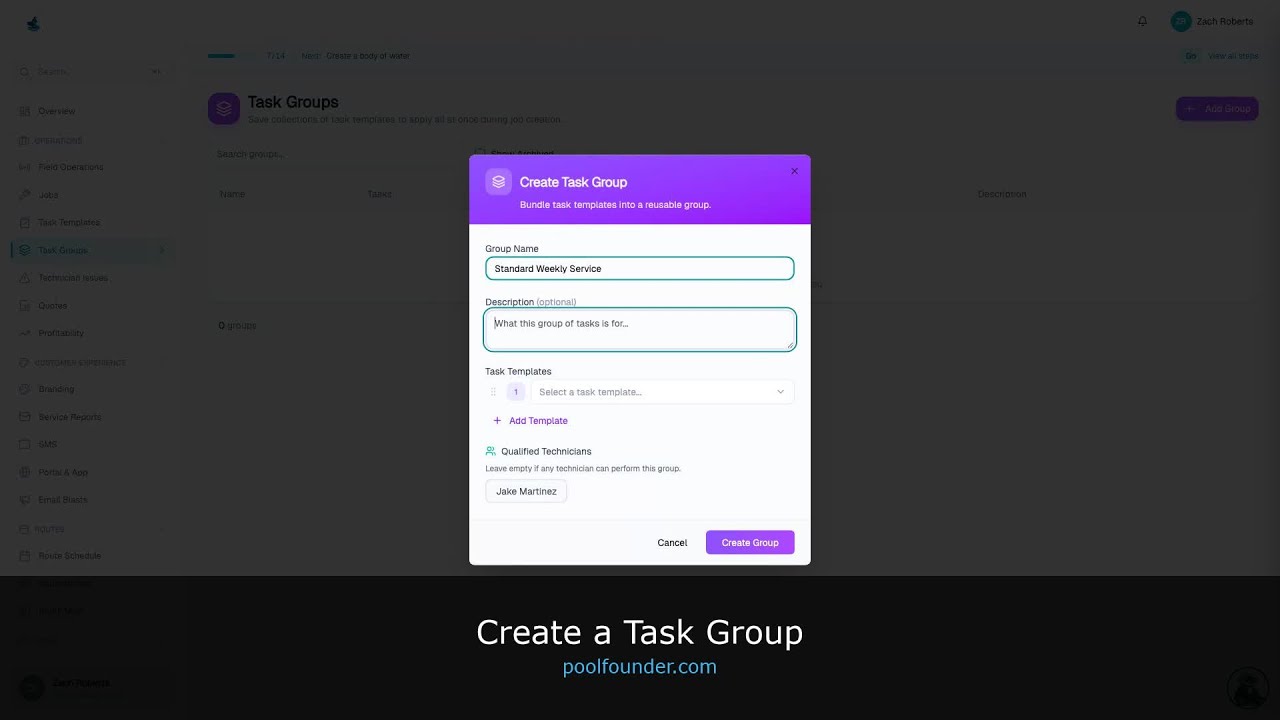Grab the drag handle for template row 1
The image size is (1280, 720).
click(x=493, y=392)
